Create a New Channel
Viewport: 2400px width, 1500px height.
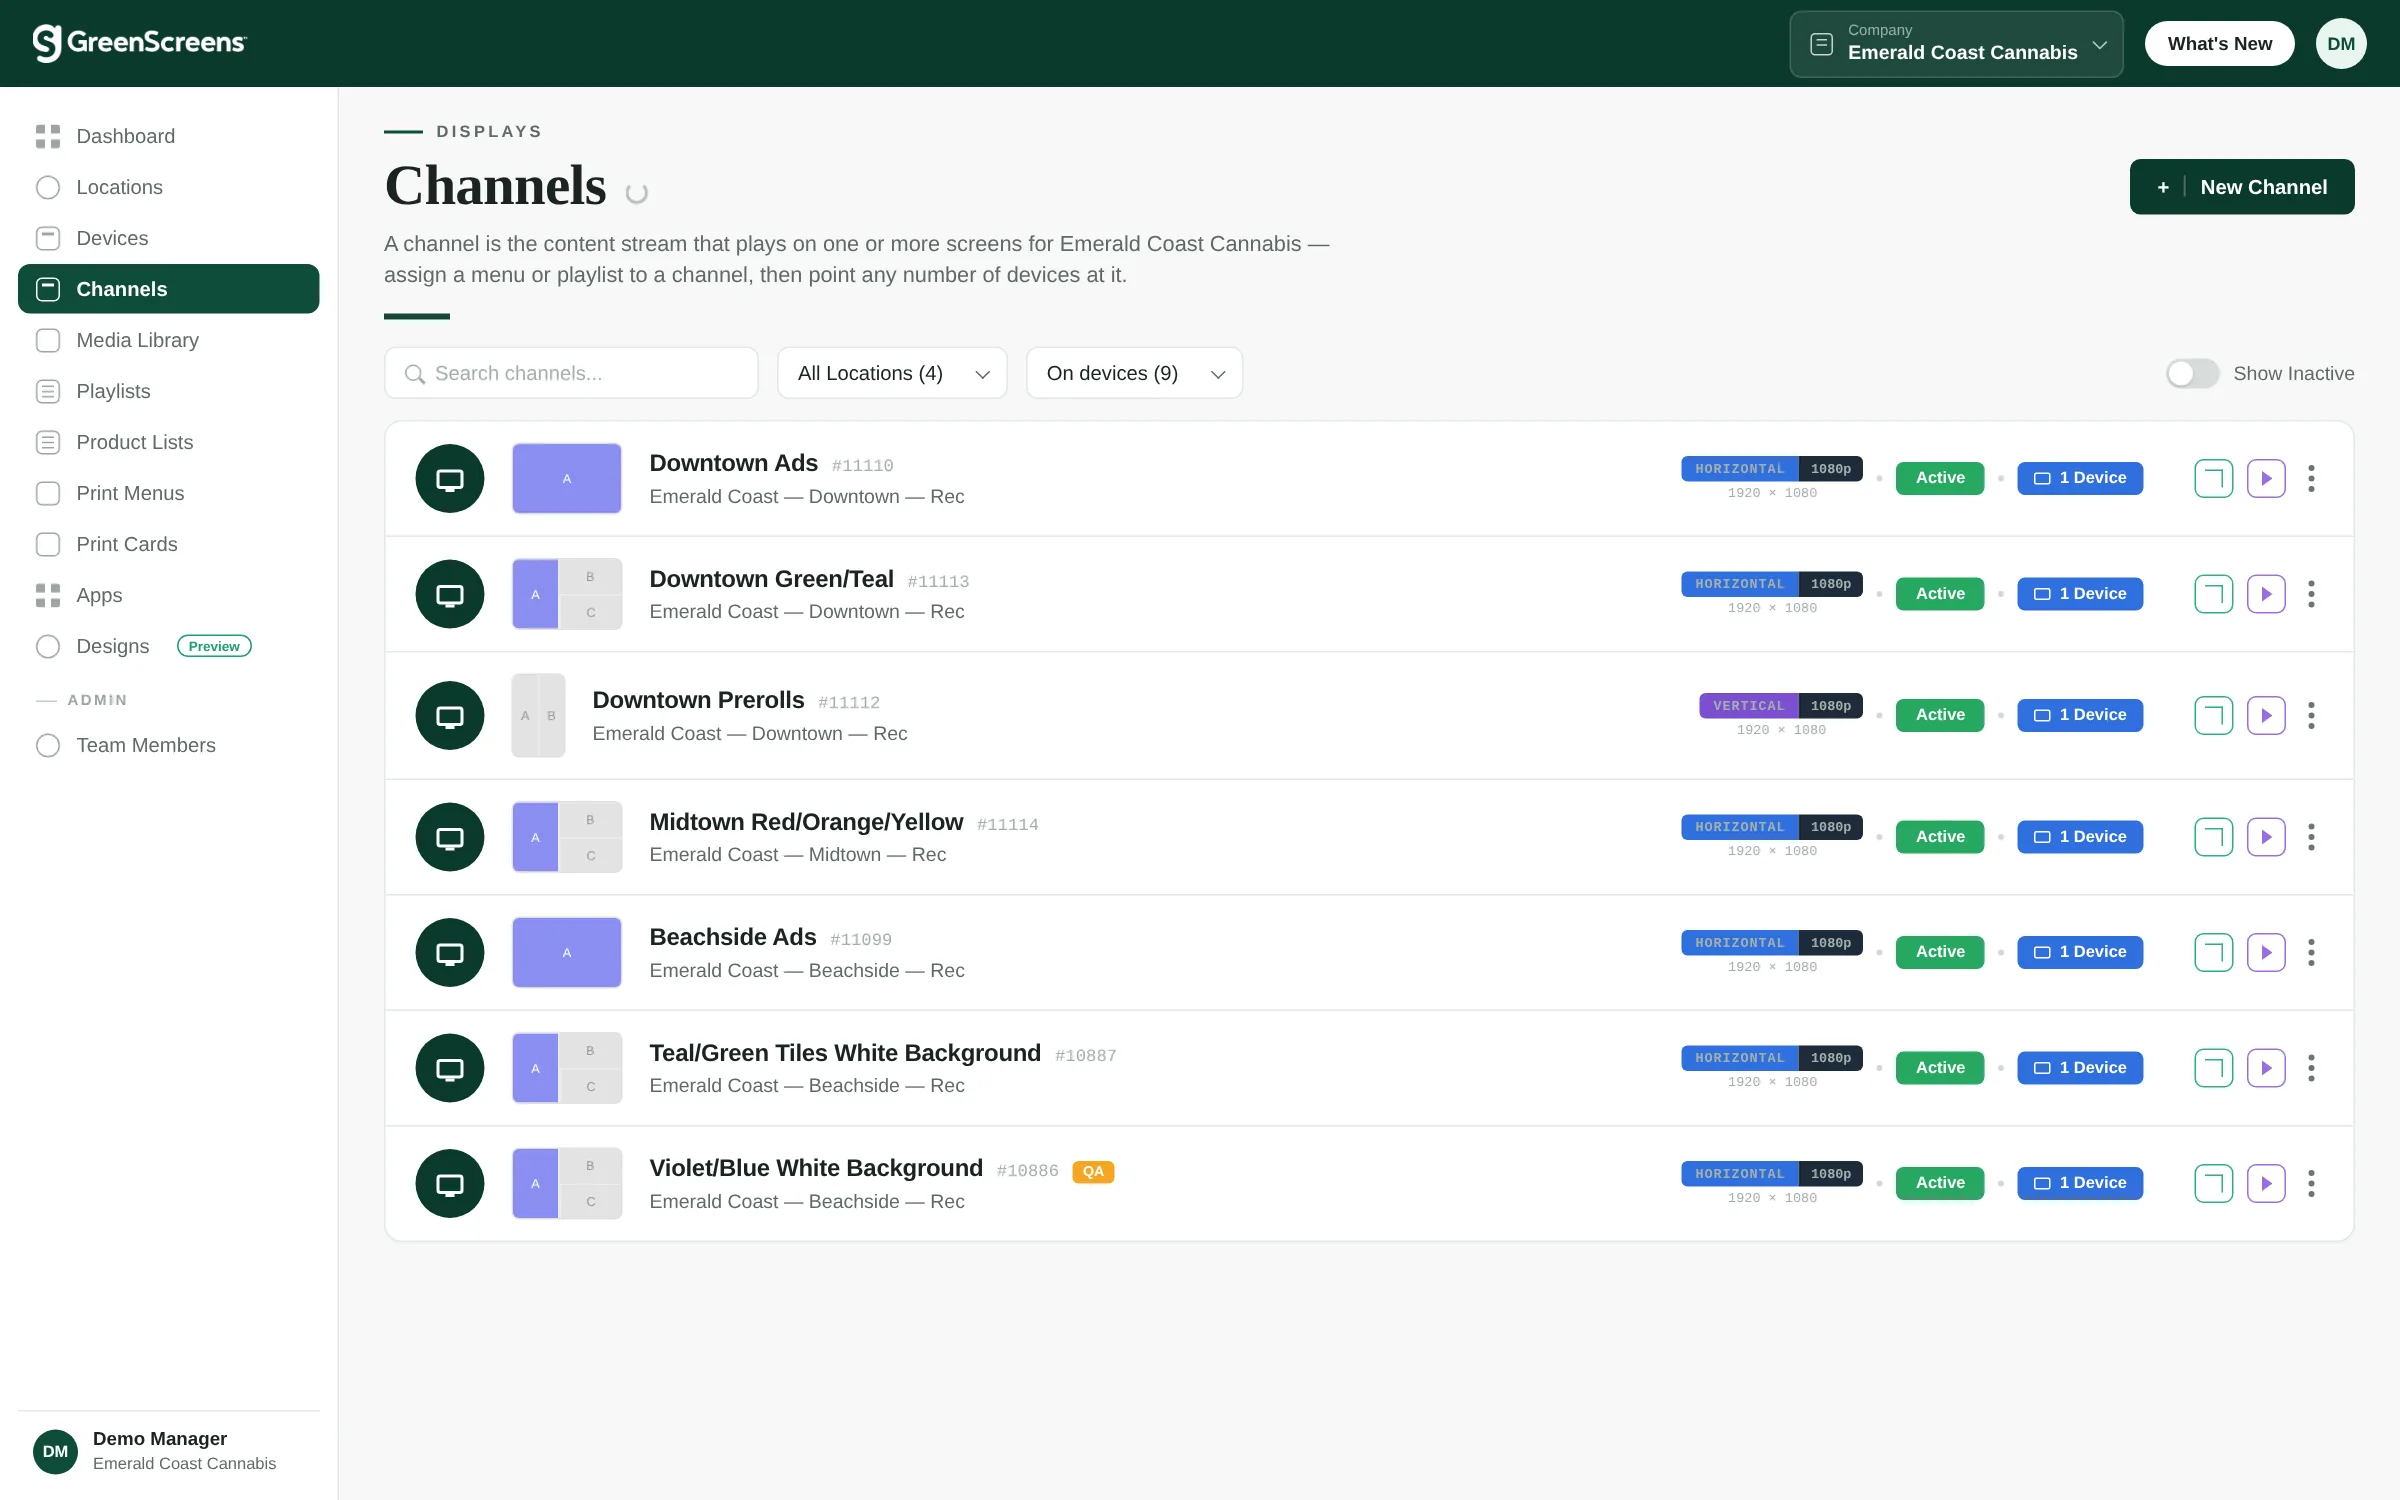tap(2242, 187)
